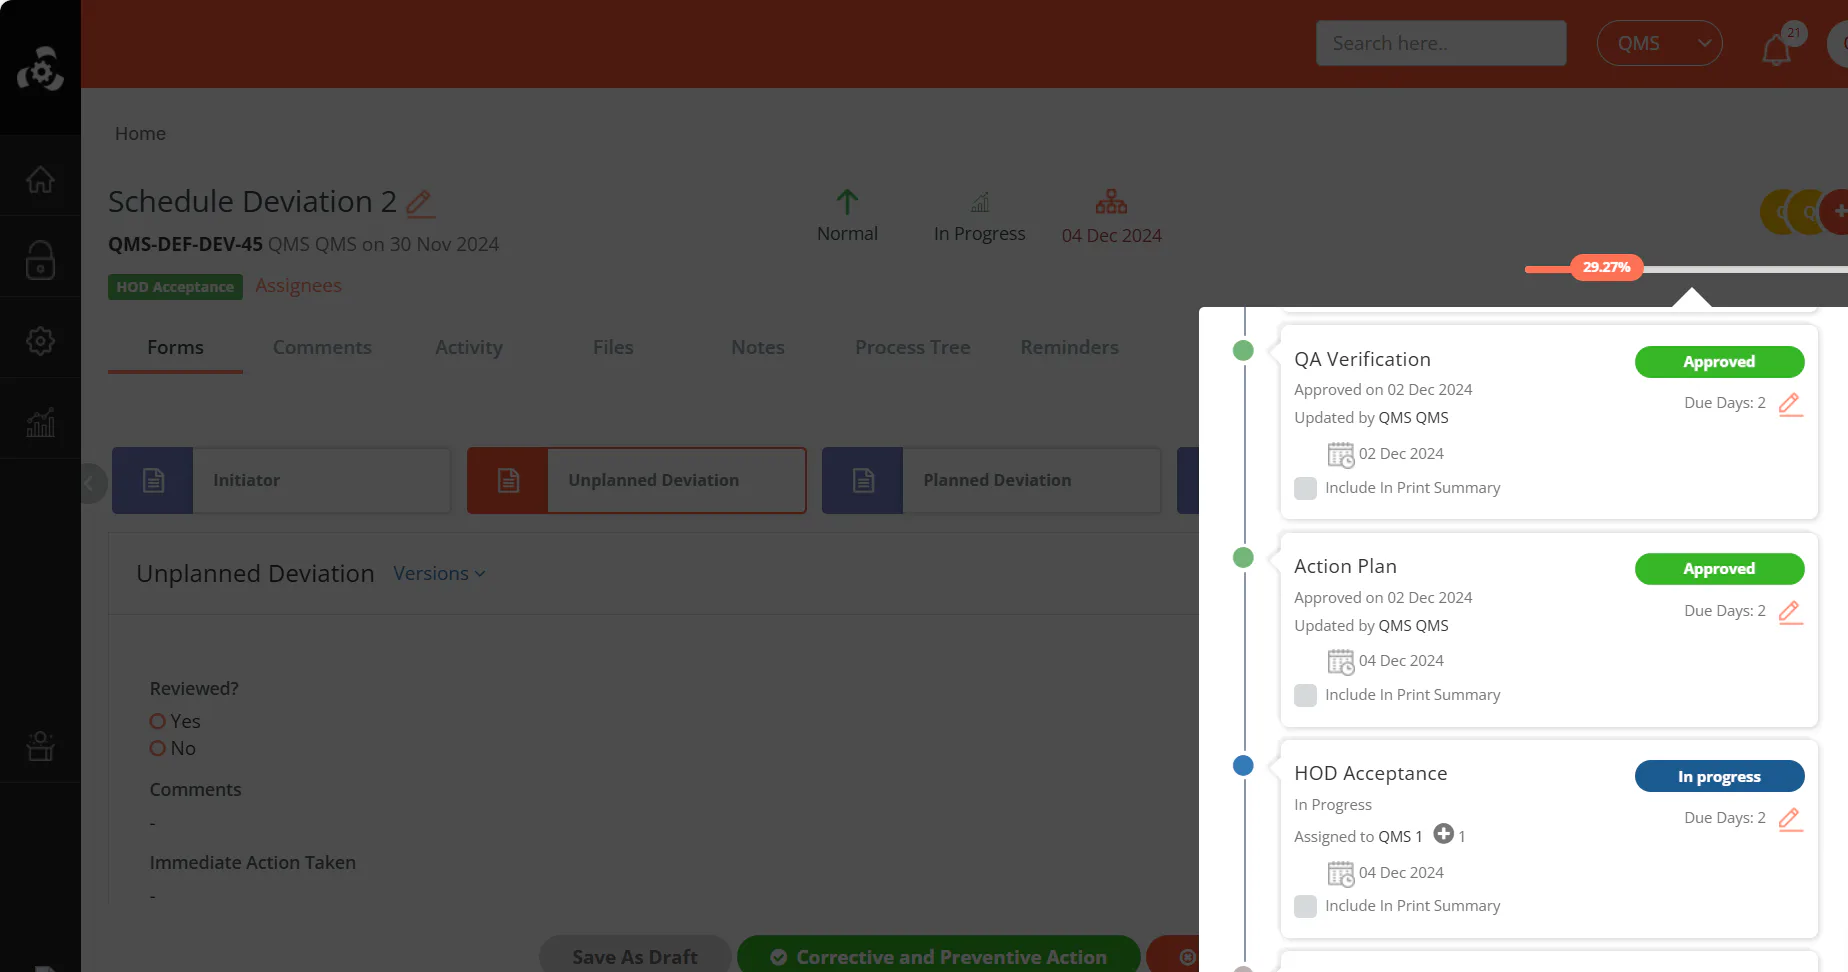Viewport: 1848px width, 972px height.
Task: Open the Files tab
Action: pos(613,347)
